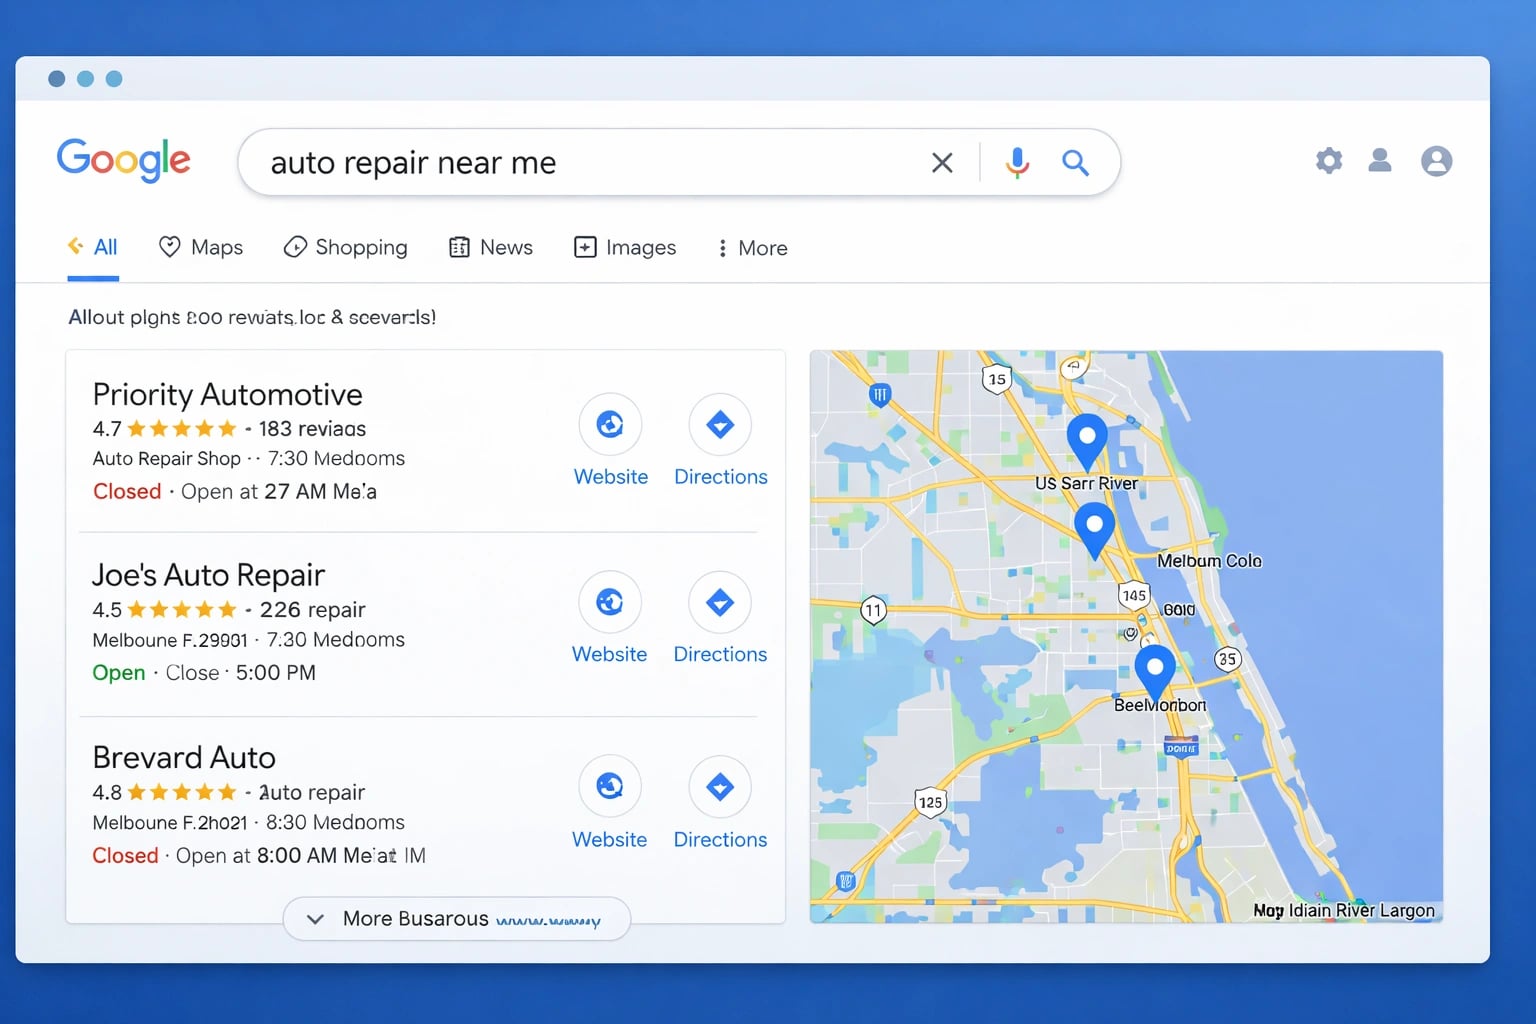Viewport: 1536px width, 1024px height.
Task: Switch to the Images tab
Action: pos(624,247)
